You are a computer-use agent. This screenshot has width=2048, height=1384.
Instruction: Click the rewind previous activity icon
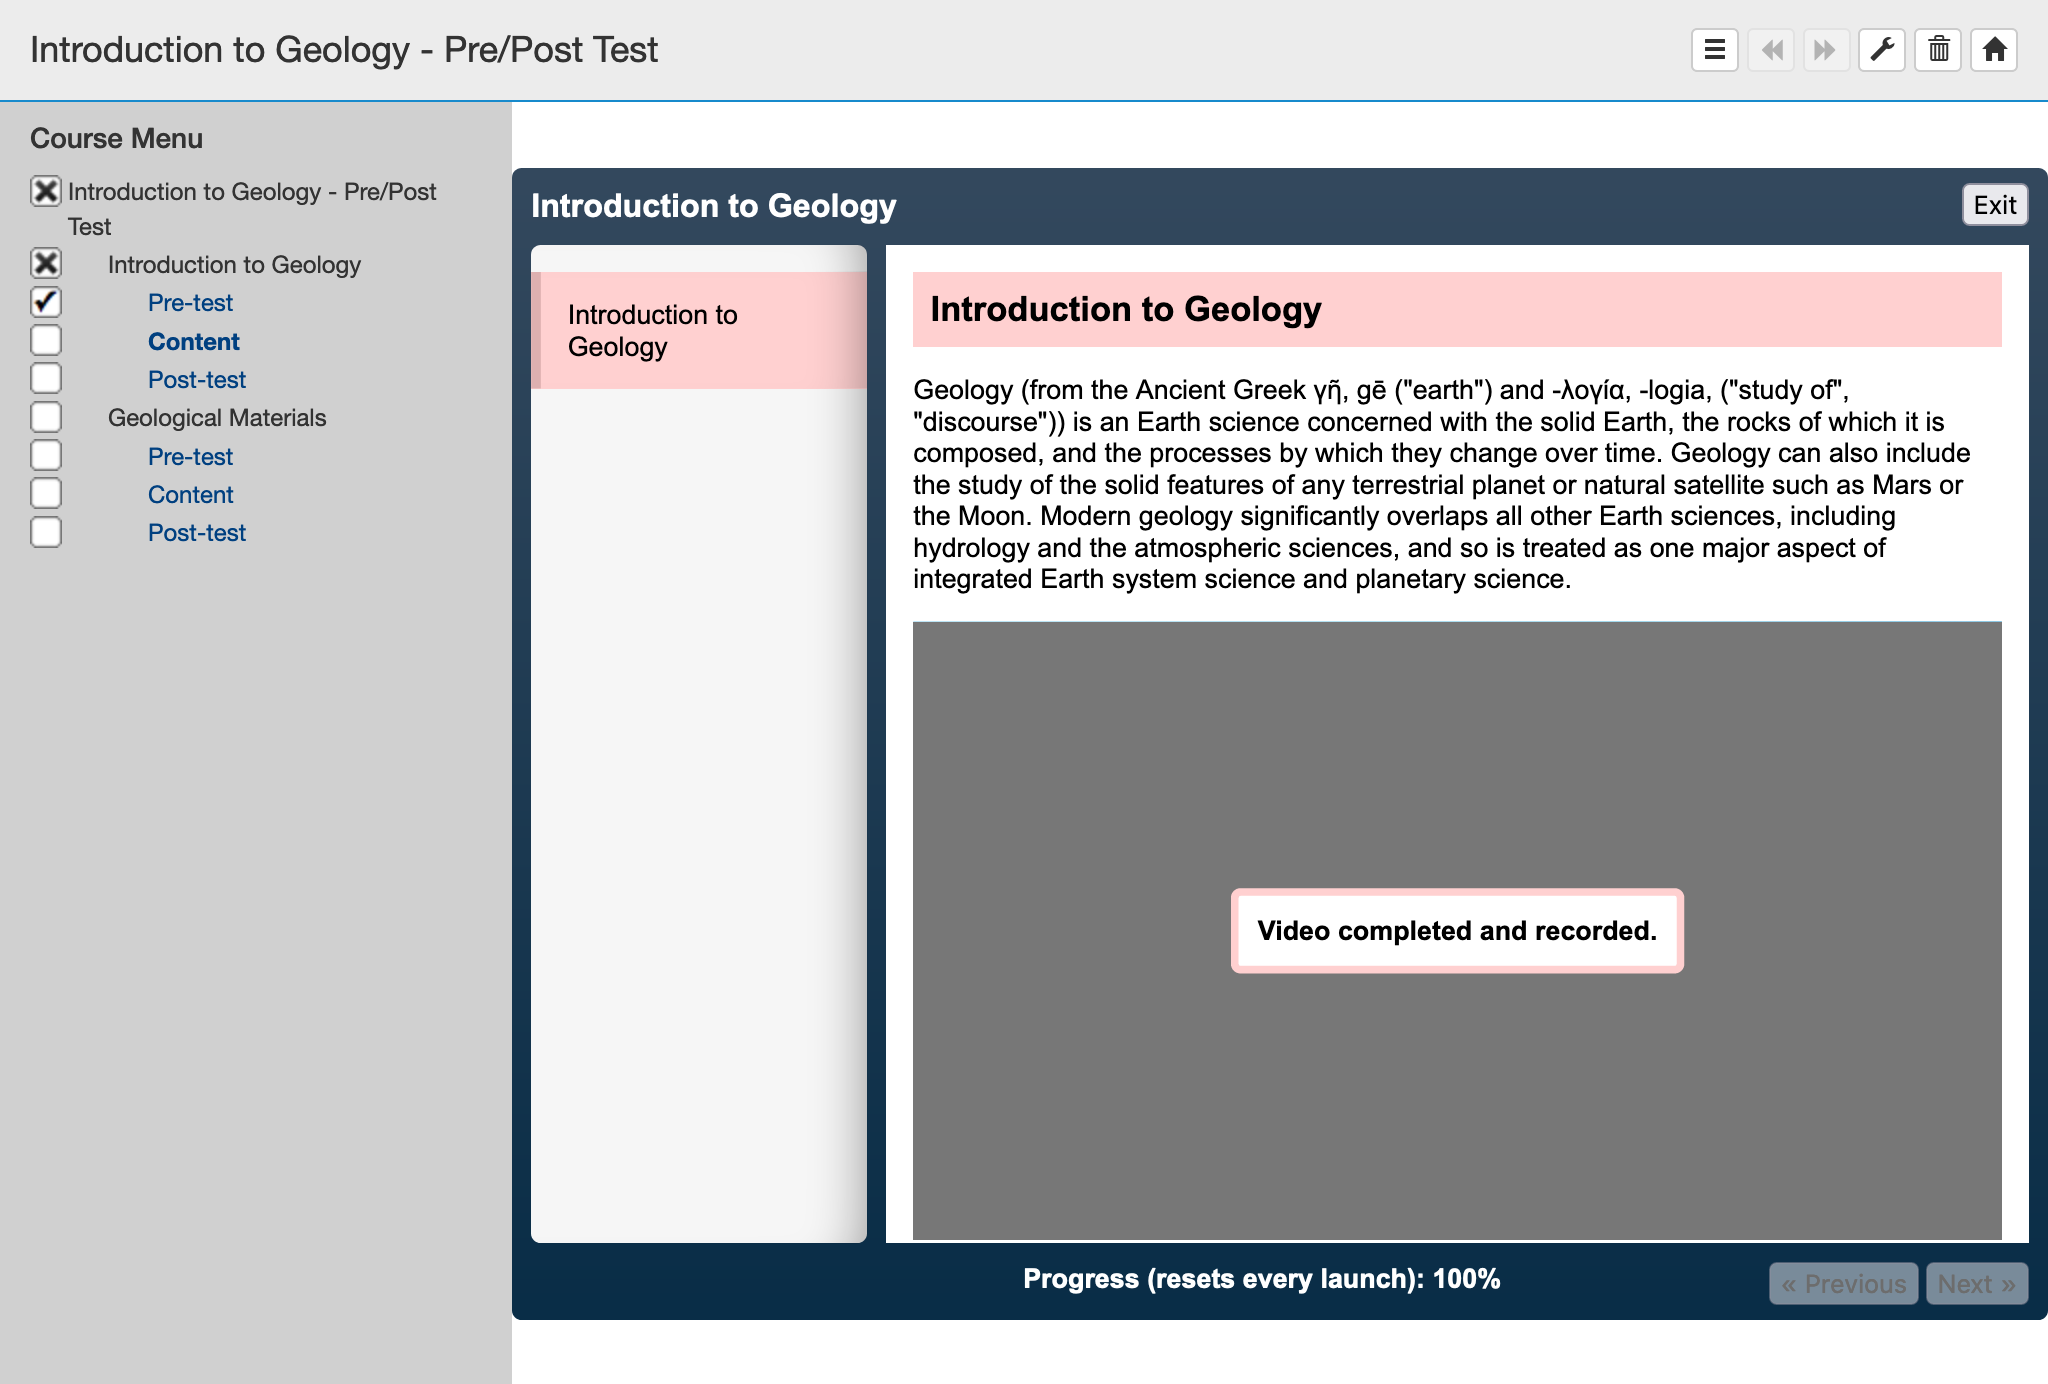pyautogui.click(x=1771, y=50)
